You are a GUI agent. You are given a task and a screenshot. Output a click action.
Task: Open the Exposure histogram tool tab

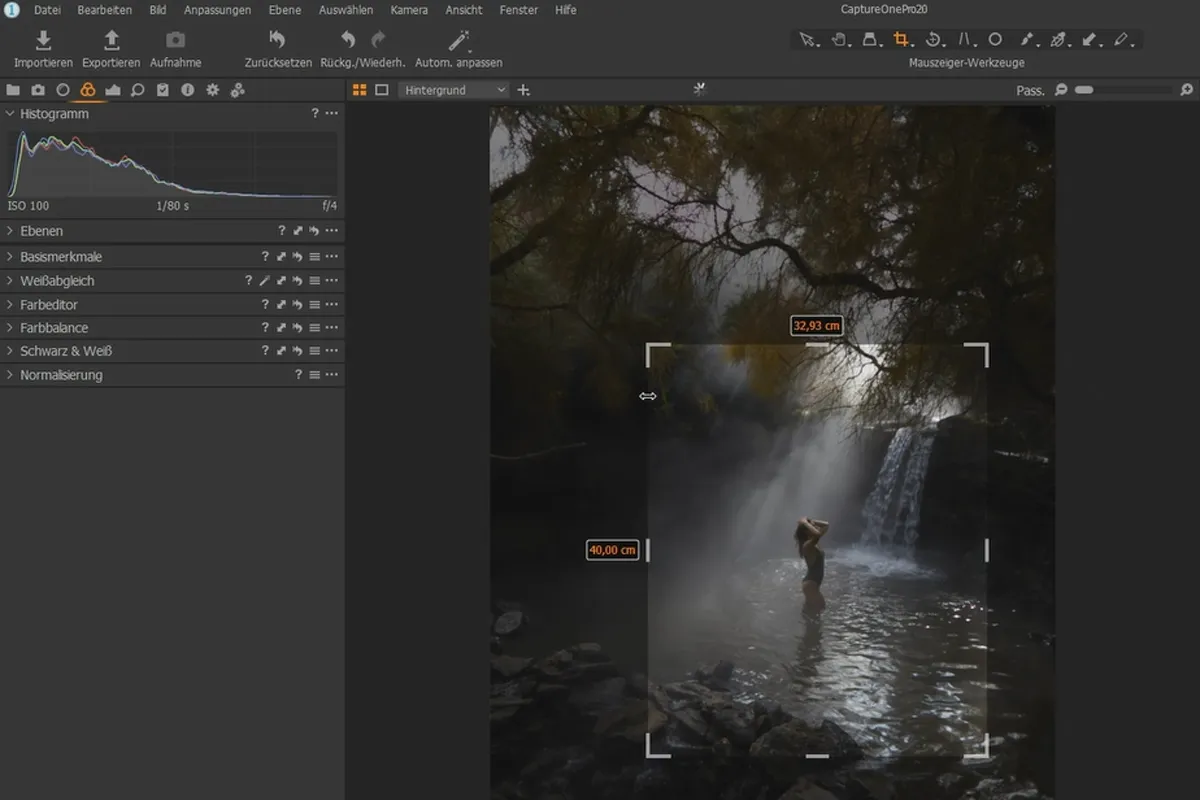coord(113,90)
